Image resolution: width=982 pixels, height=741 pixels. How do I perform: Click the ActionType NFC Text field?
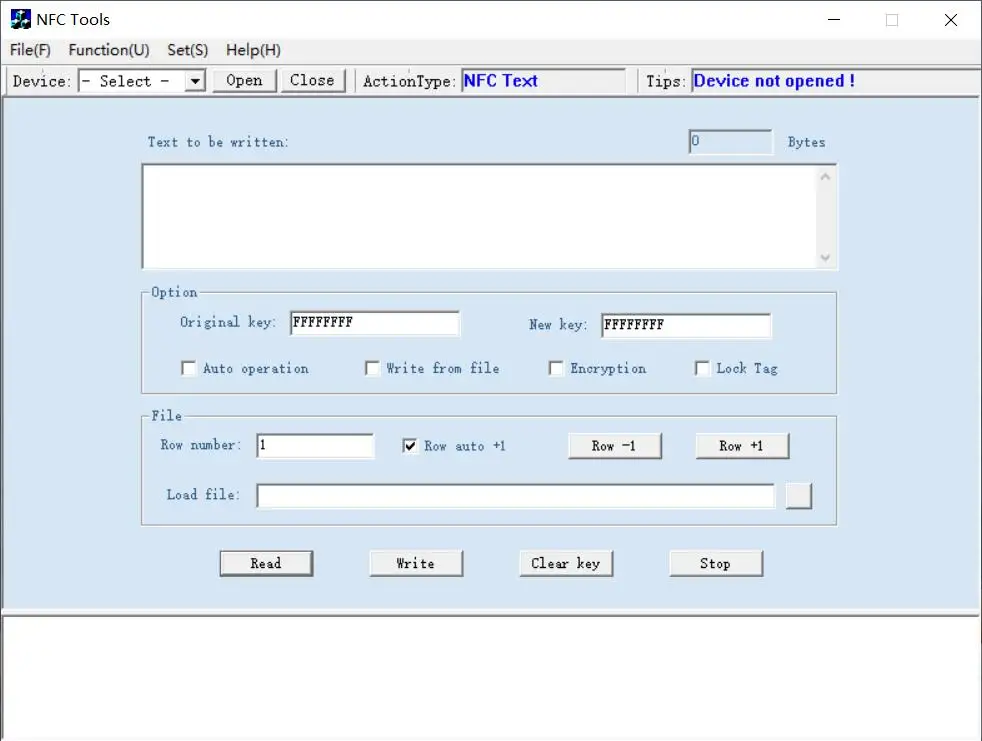point(543,81)
